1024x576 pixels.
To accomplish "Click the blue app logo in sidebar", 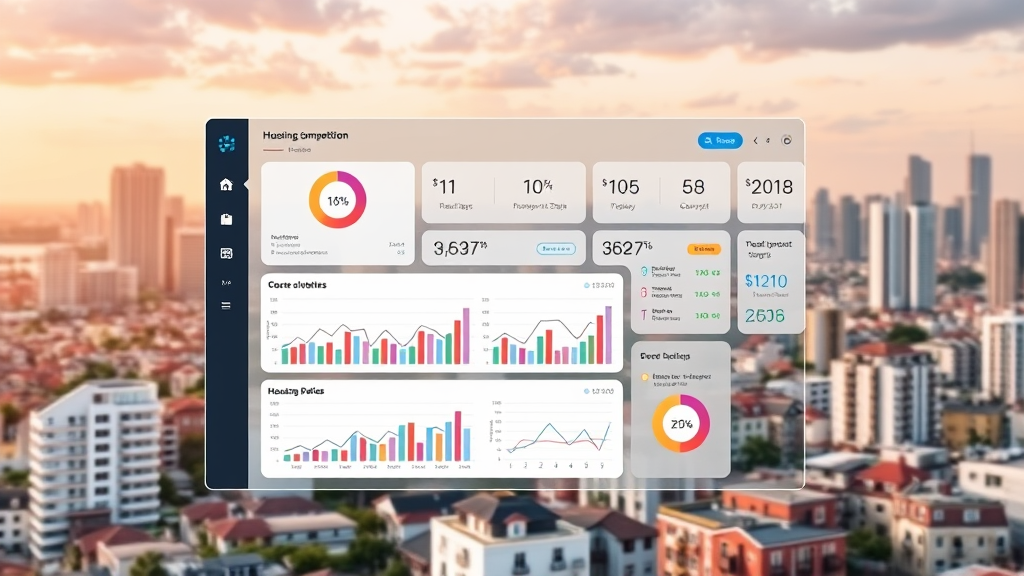I will 226,144.
